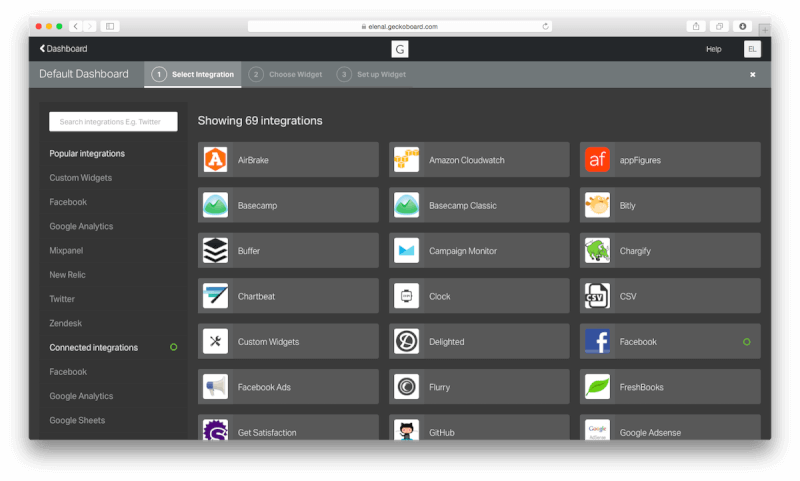Screen dimensions: 800x481
Task: Open the Delighted integration label
Action: click(446, 341)
